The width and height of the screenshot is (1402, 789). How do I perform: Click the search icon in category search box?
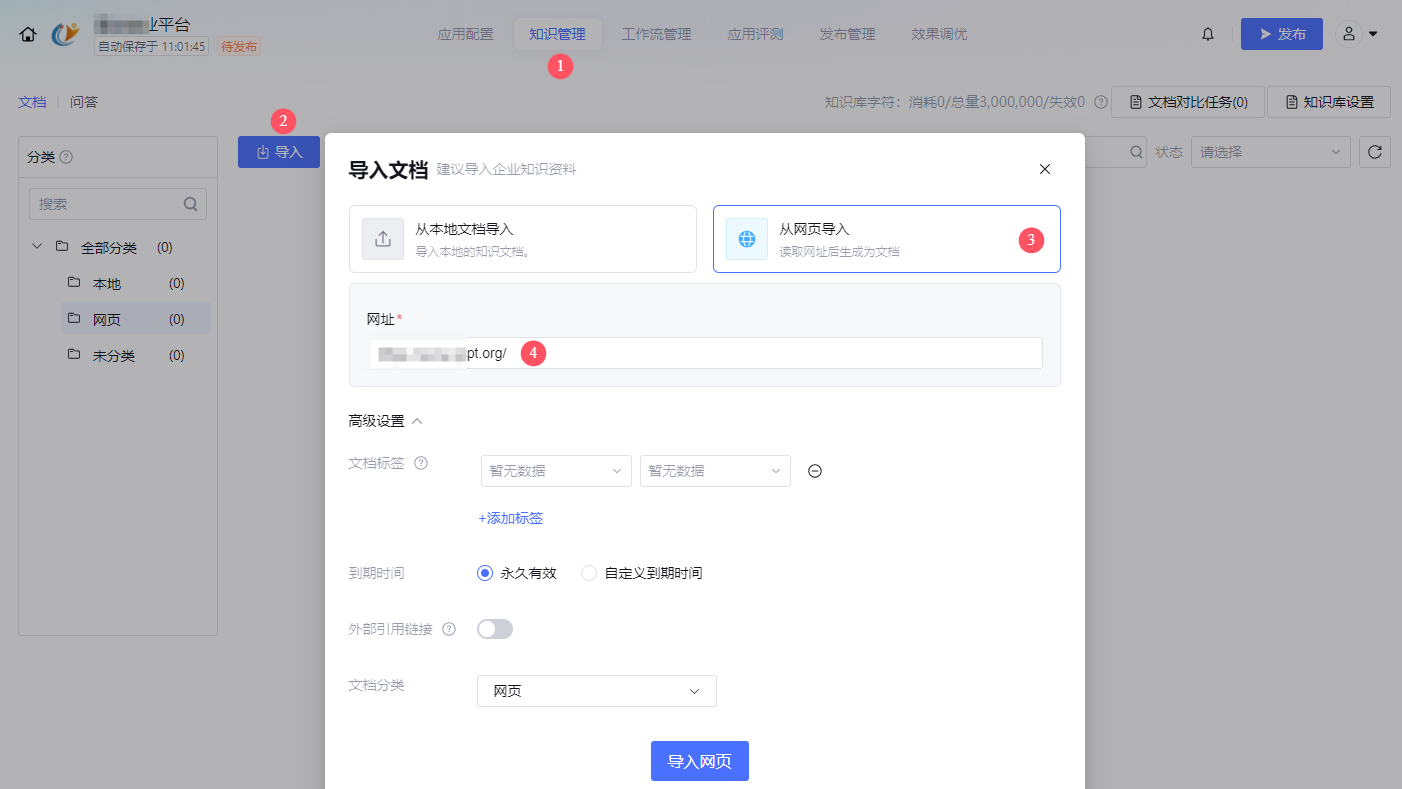click(190, 204)
